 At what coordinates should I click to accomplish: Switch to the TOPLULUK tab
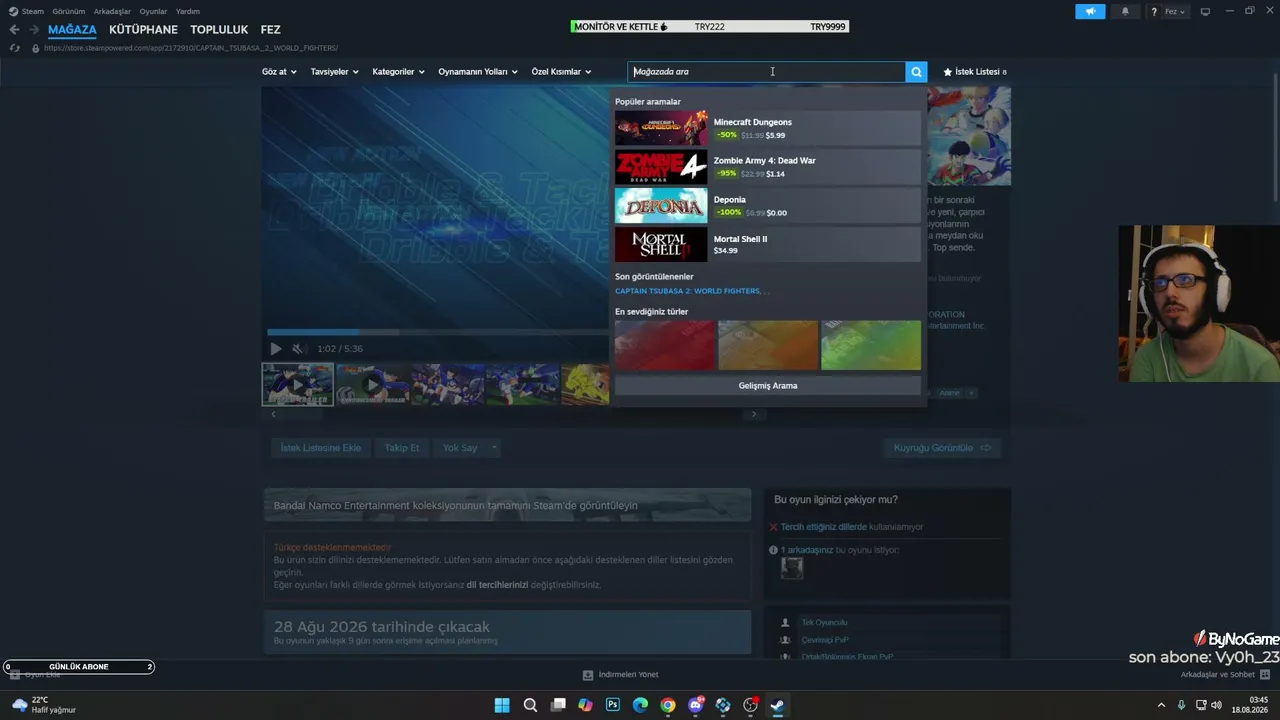pos(219,30)
